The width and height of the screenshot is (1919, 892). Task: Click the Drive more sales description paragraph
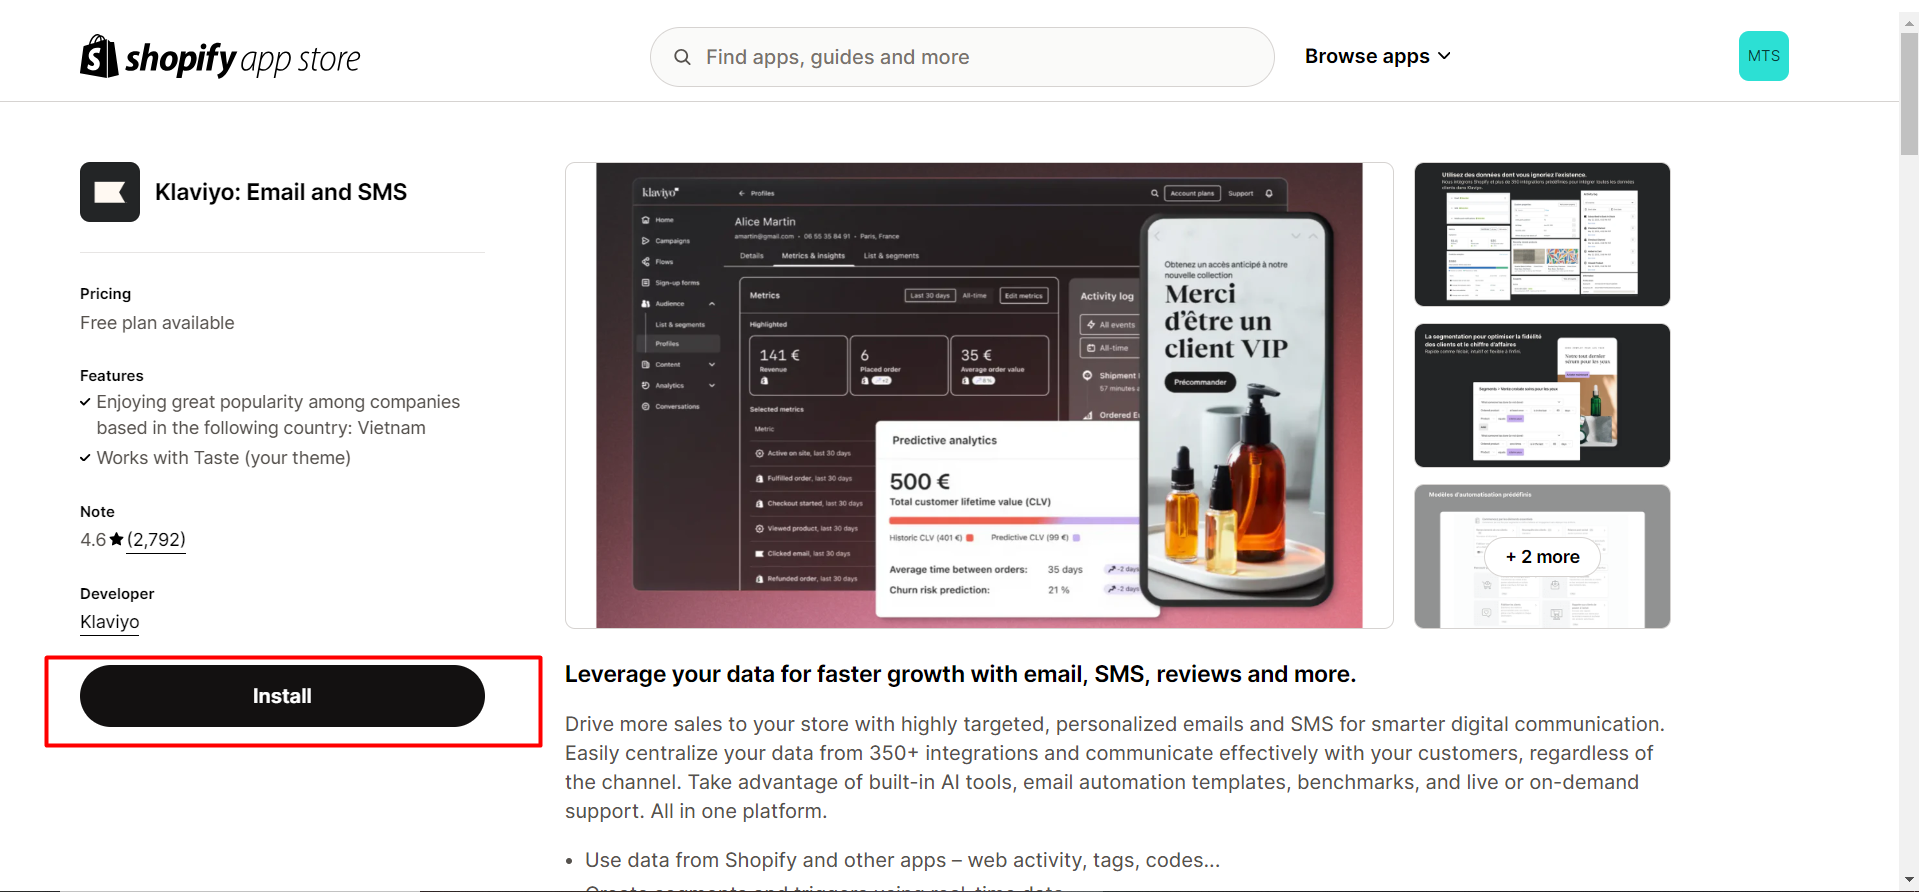[1114, 767]
